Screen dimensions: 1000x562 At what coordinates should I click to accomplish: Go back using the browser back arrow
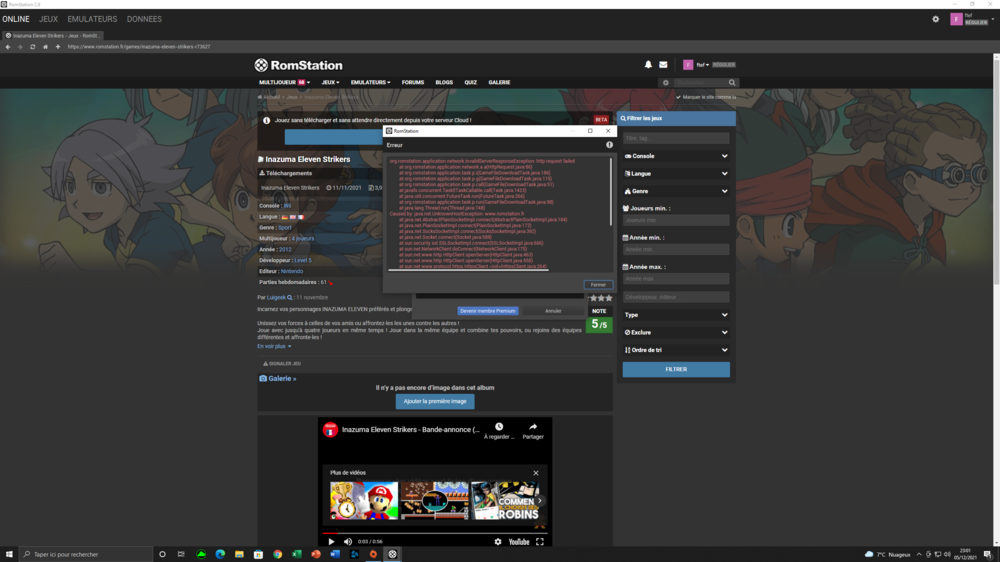8,47
